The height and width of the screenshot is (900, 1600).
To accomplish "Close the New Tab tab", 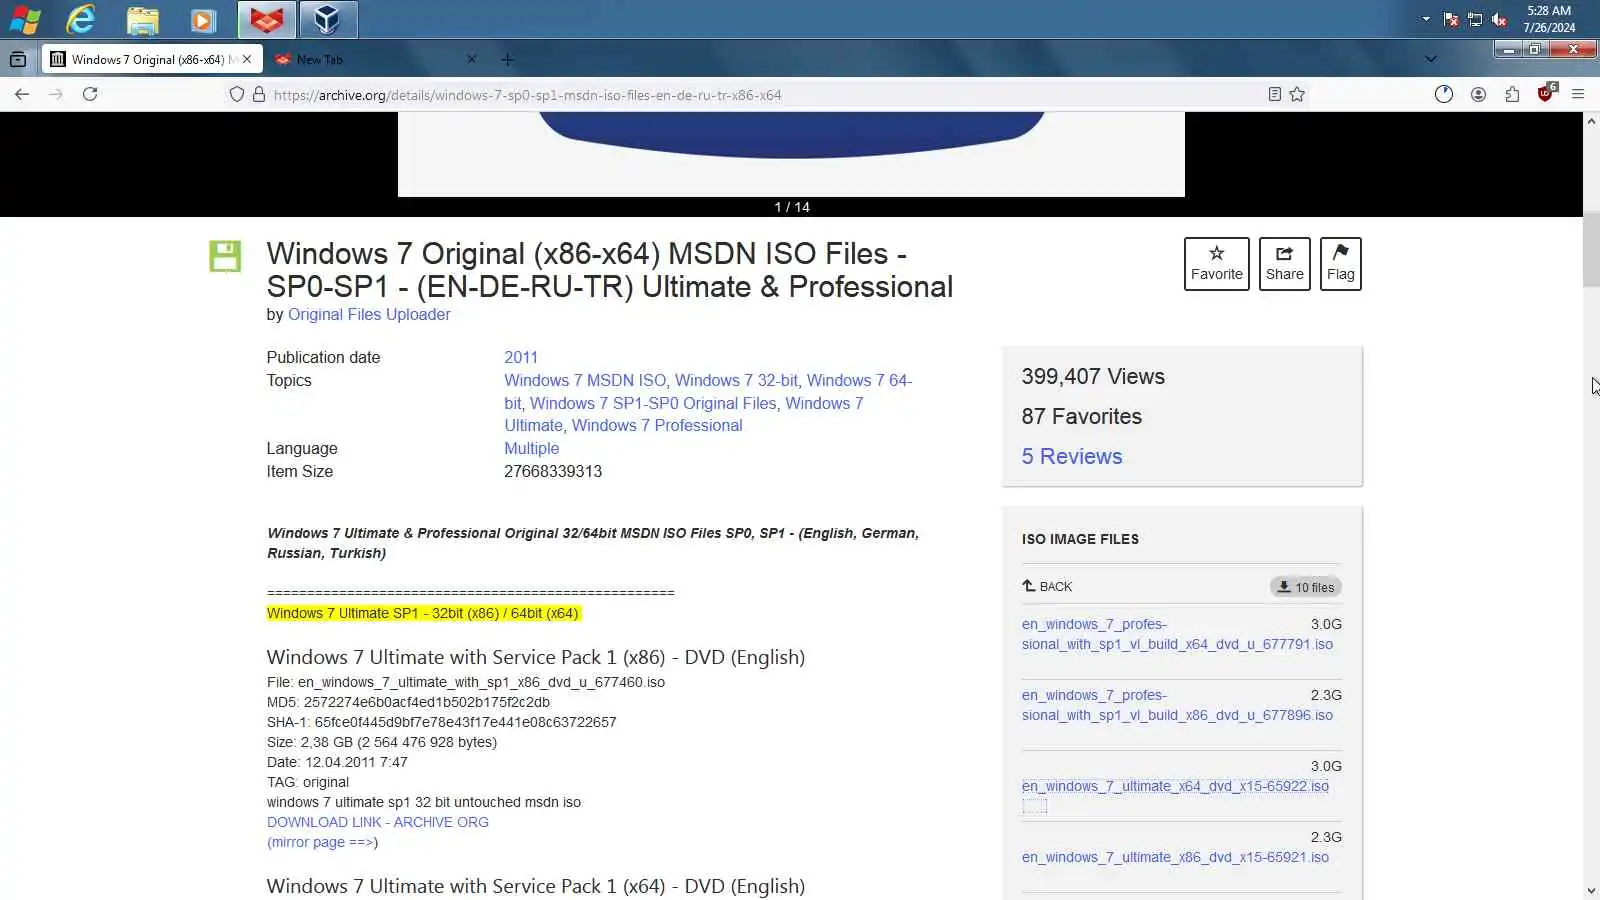I will click(472, 59).
